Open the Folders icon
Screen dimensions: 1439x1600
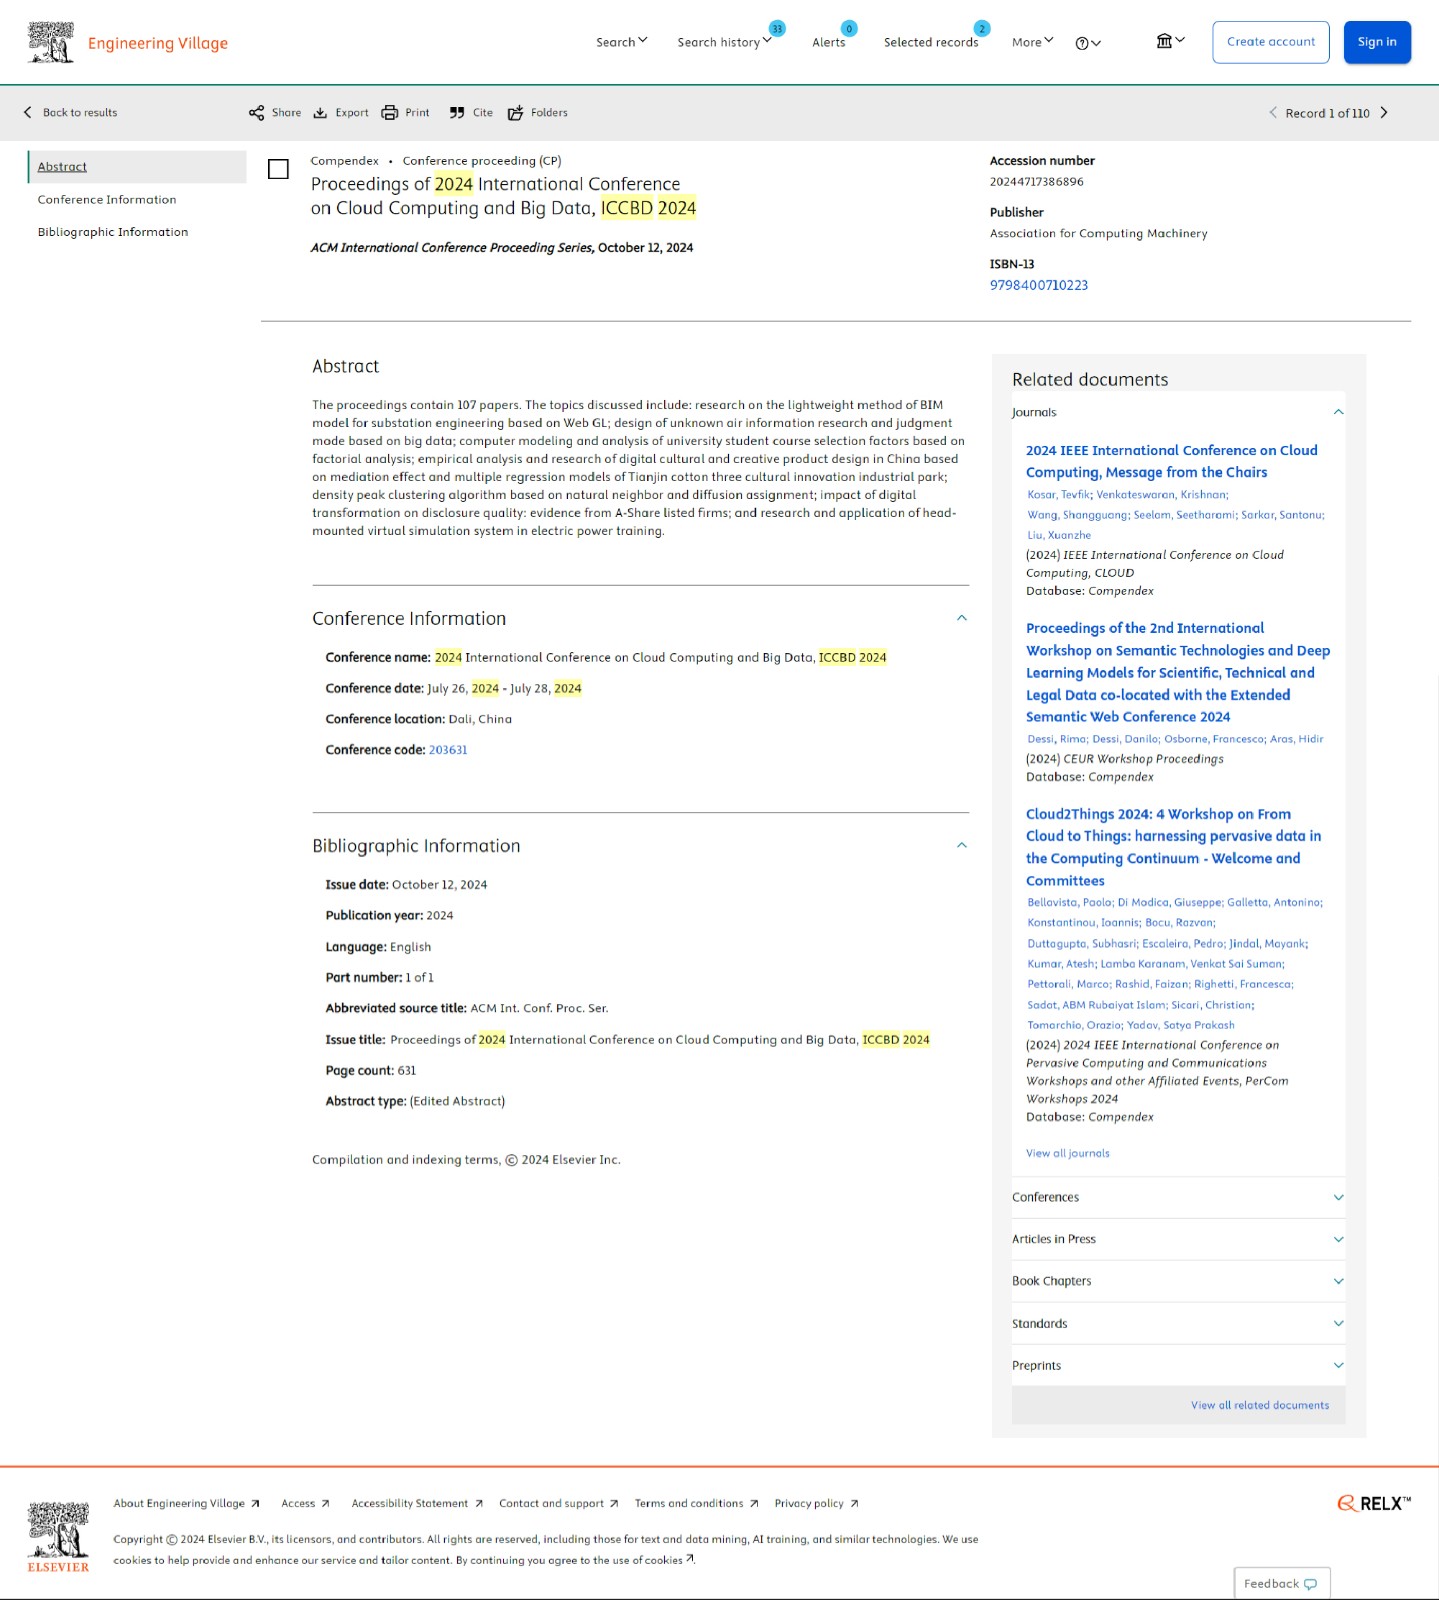(x=516, y=113)
